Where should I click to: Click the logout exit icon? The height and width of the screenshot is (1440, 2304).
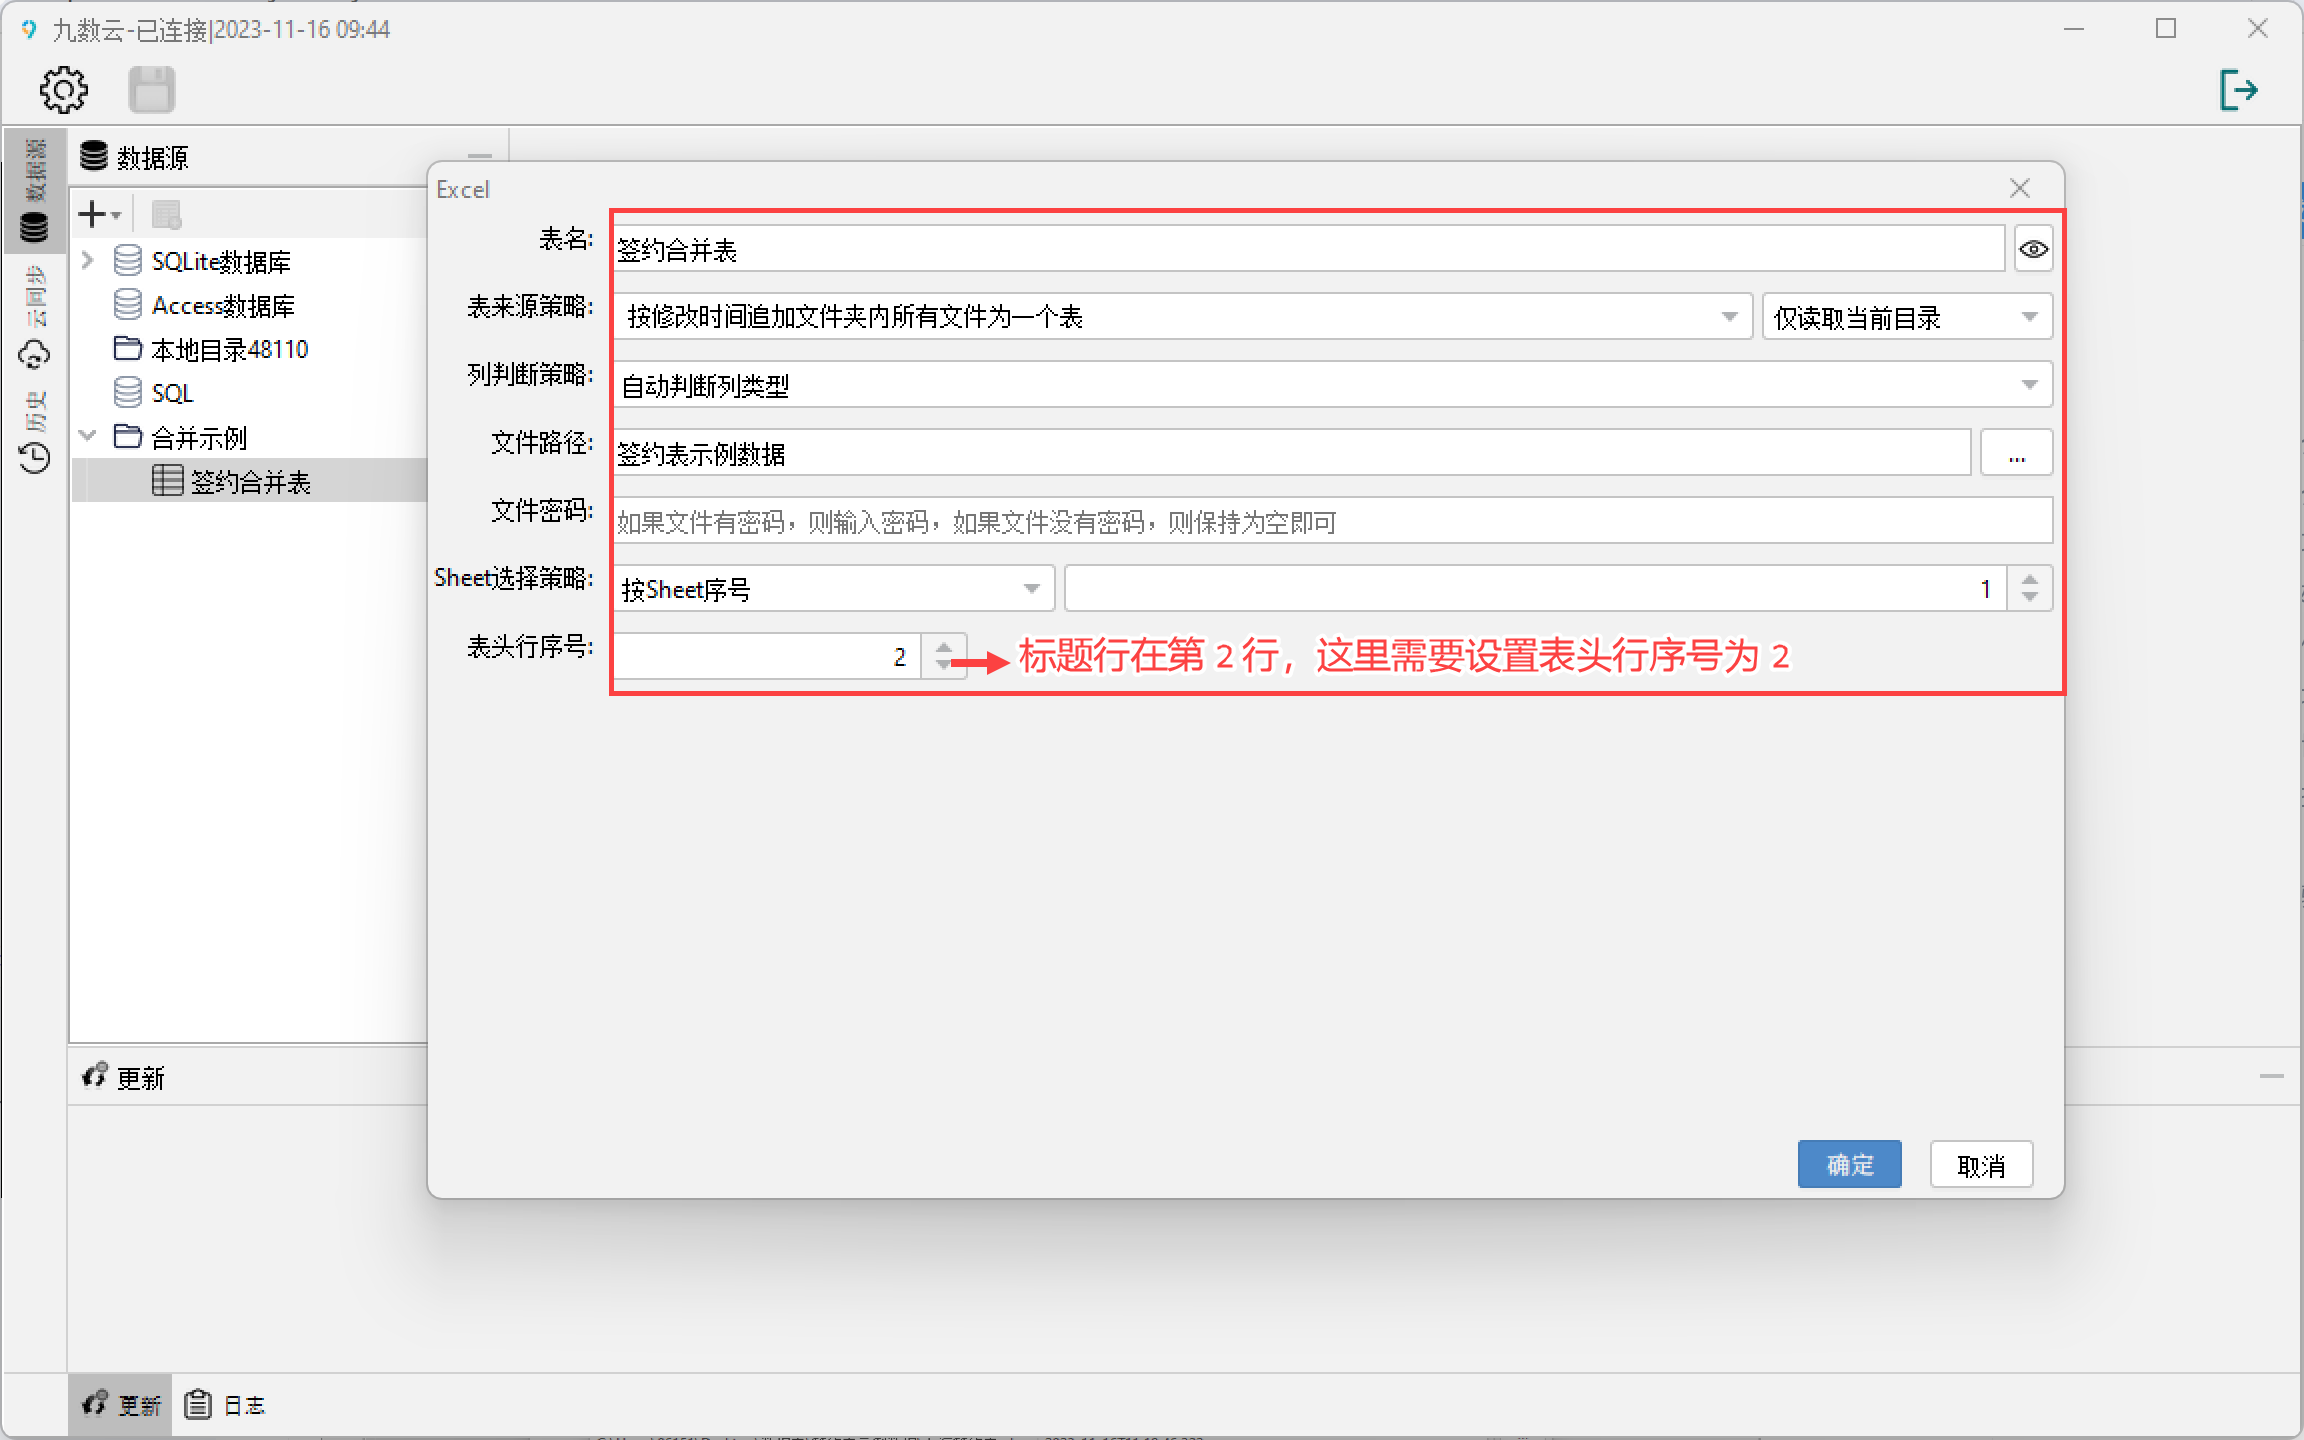point(2238,90)
